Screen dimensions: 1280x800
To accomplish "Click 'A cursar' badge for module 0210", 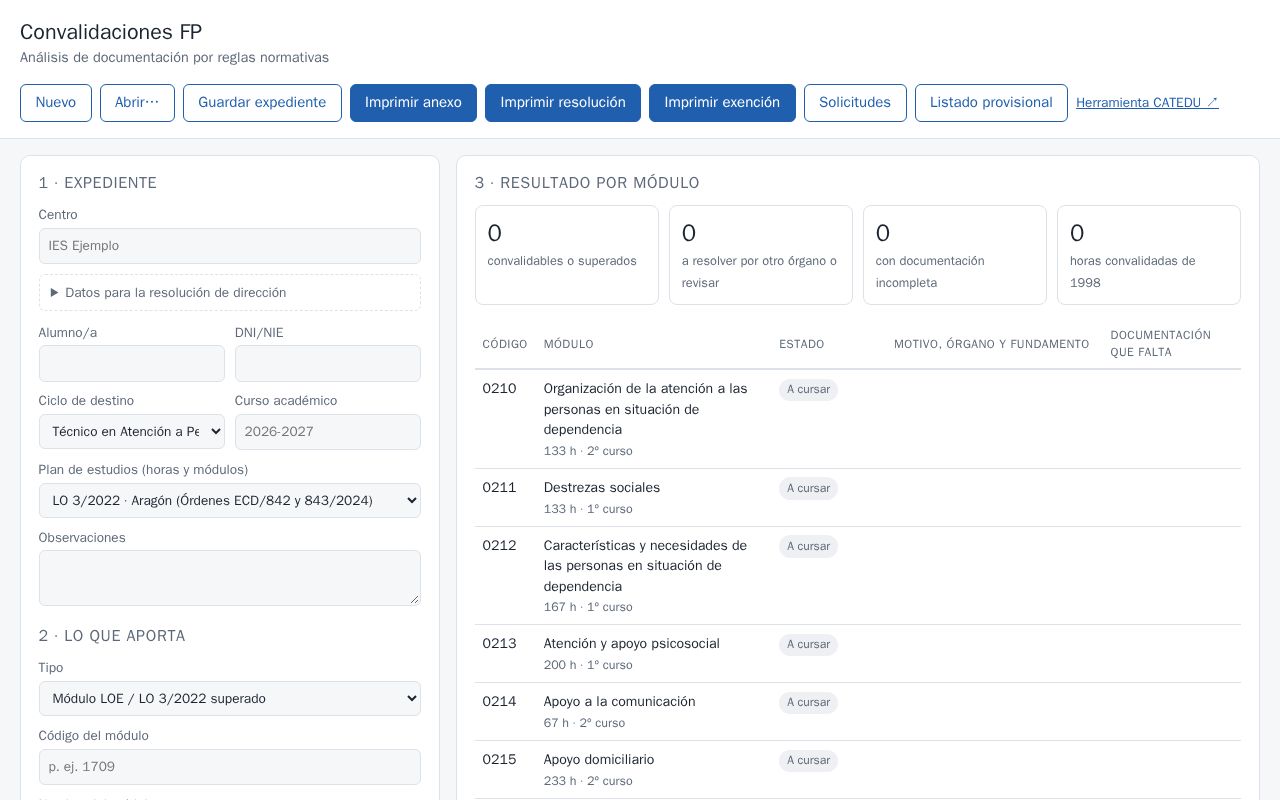I will [808, 389].
